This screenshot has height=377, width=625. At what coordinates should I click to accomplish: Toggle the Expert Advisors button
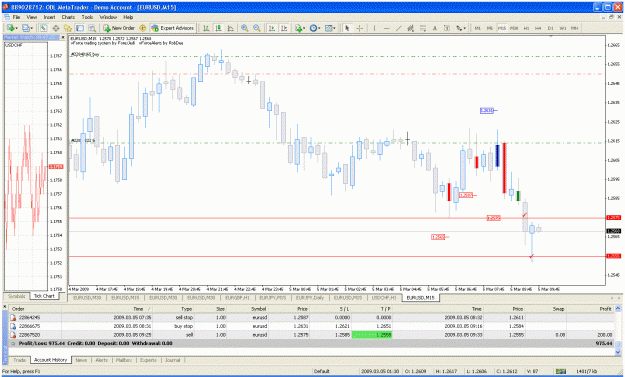tap(173, 28)
